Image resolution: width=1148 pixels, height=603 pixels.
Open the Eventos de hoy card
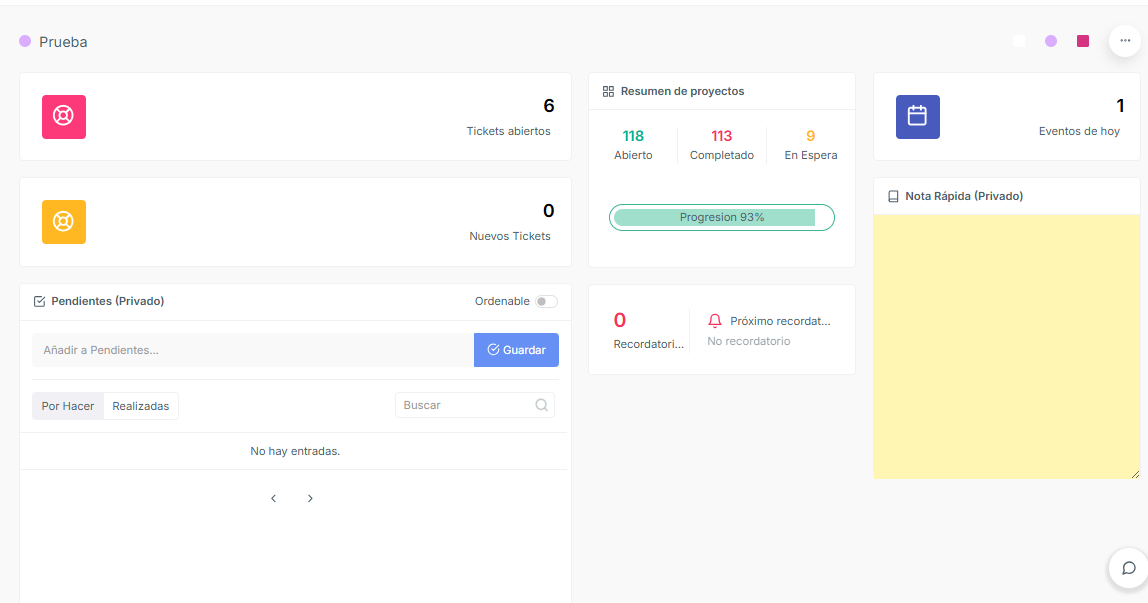coord(1007,116)
